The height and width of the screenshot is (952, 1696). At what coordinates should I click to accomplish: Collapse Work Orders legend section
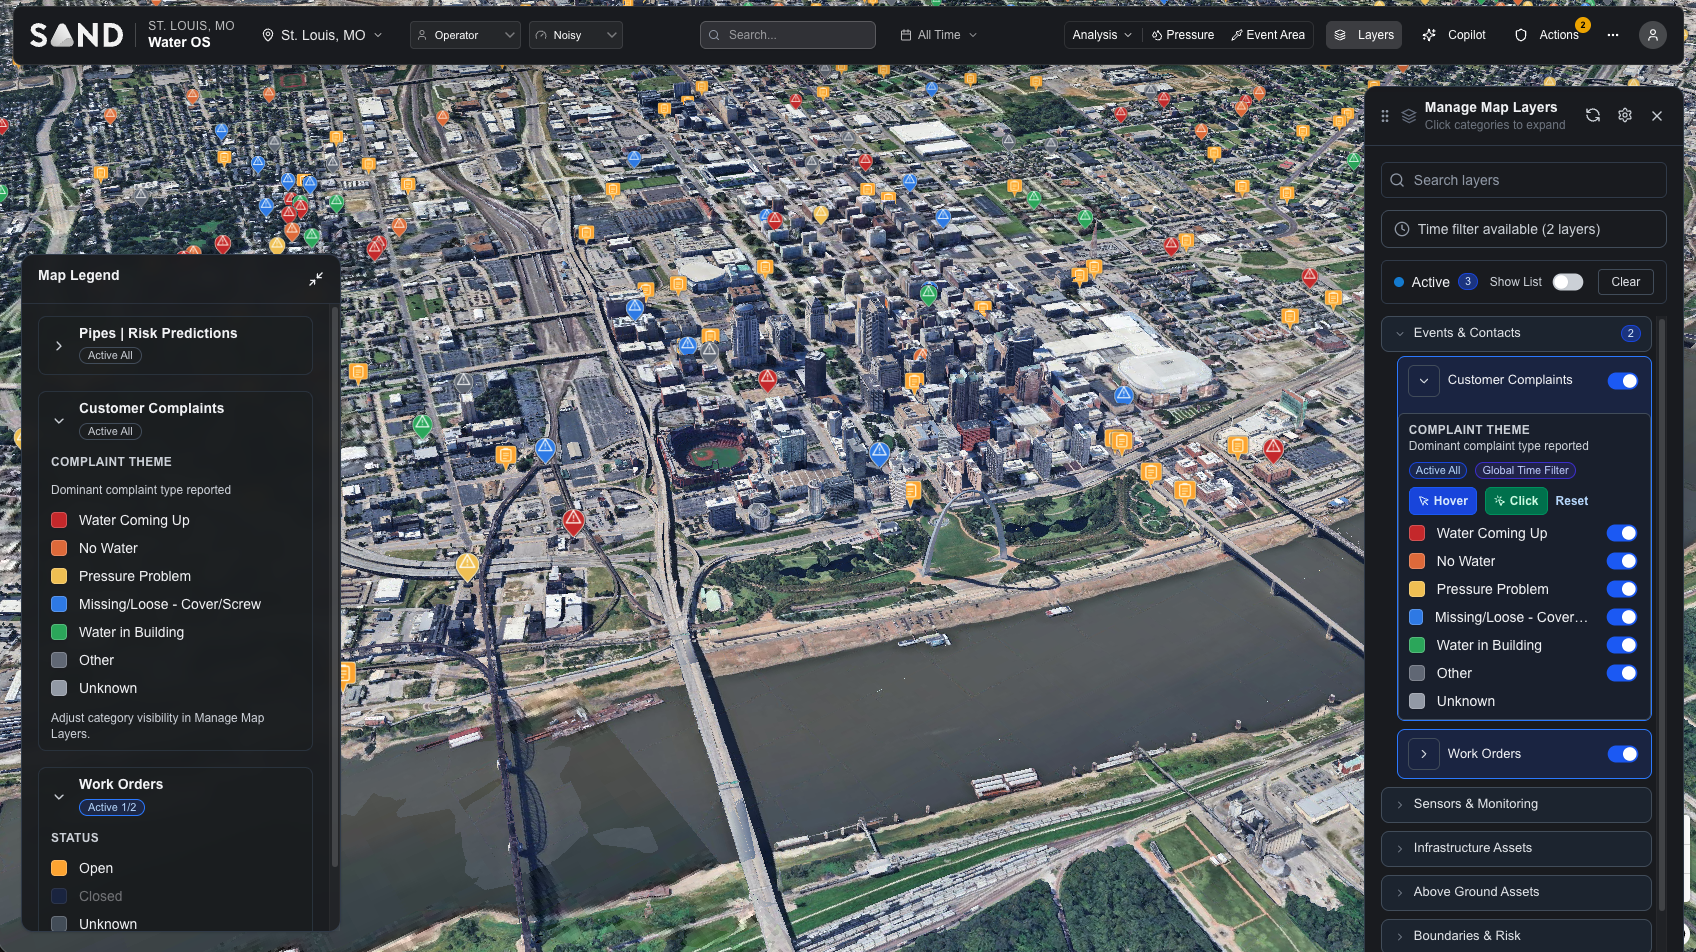coord(59,797)
